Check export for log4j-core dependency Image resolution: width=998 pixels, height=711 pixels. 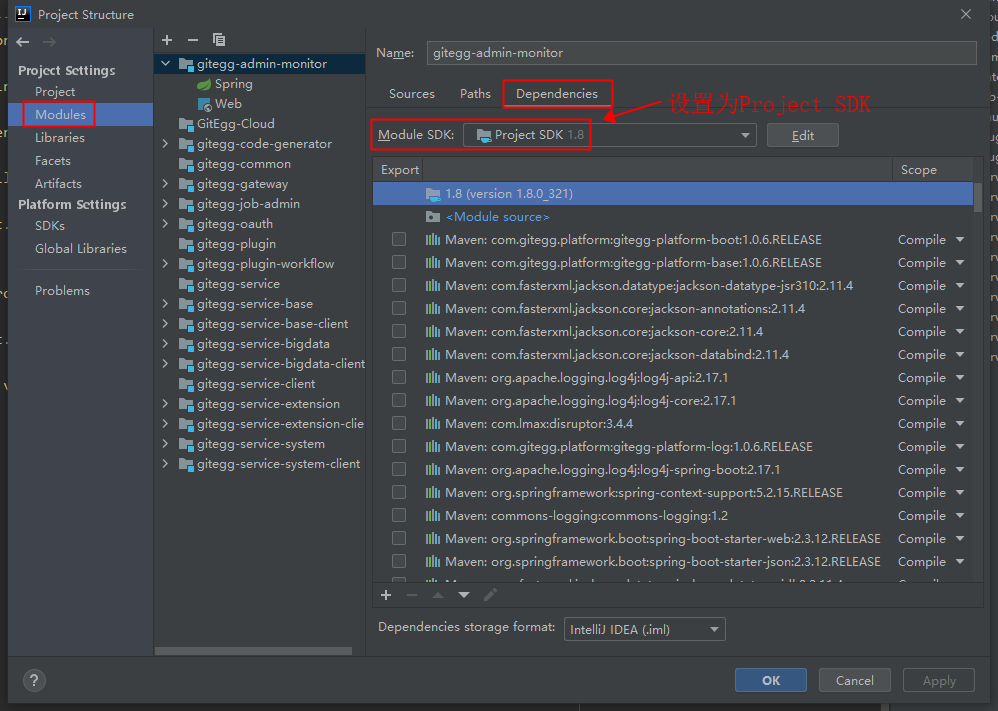399,400
